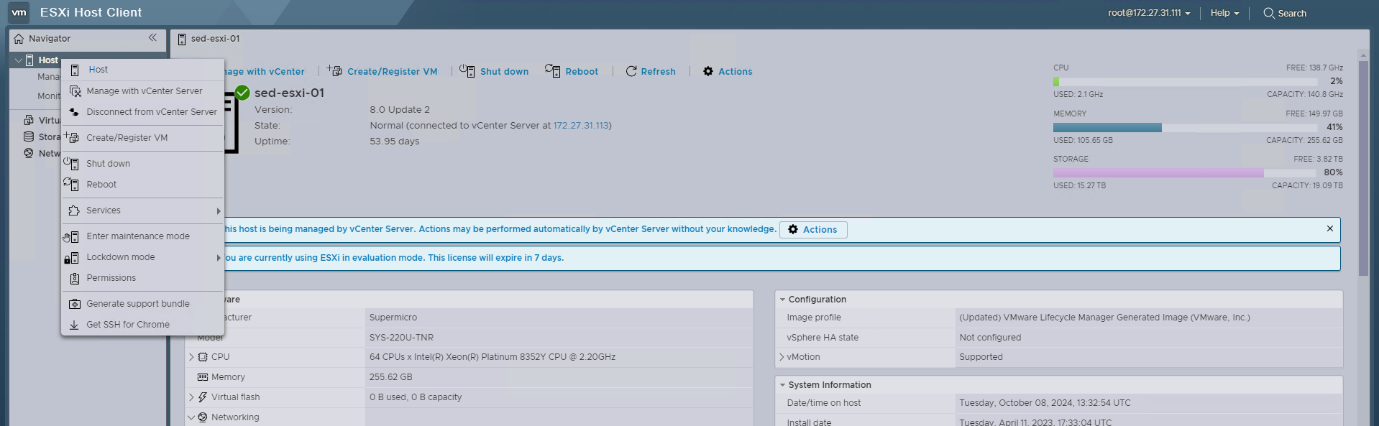
Task: Click the Reboot icon in context menu
Action: point(72,185)
